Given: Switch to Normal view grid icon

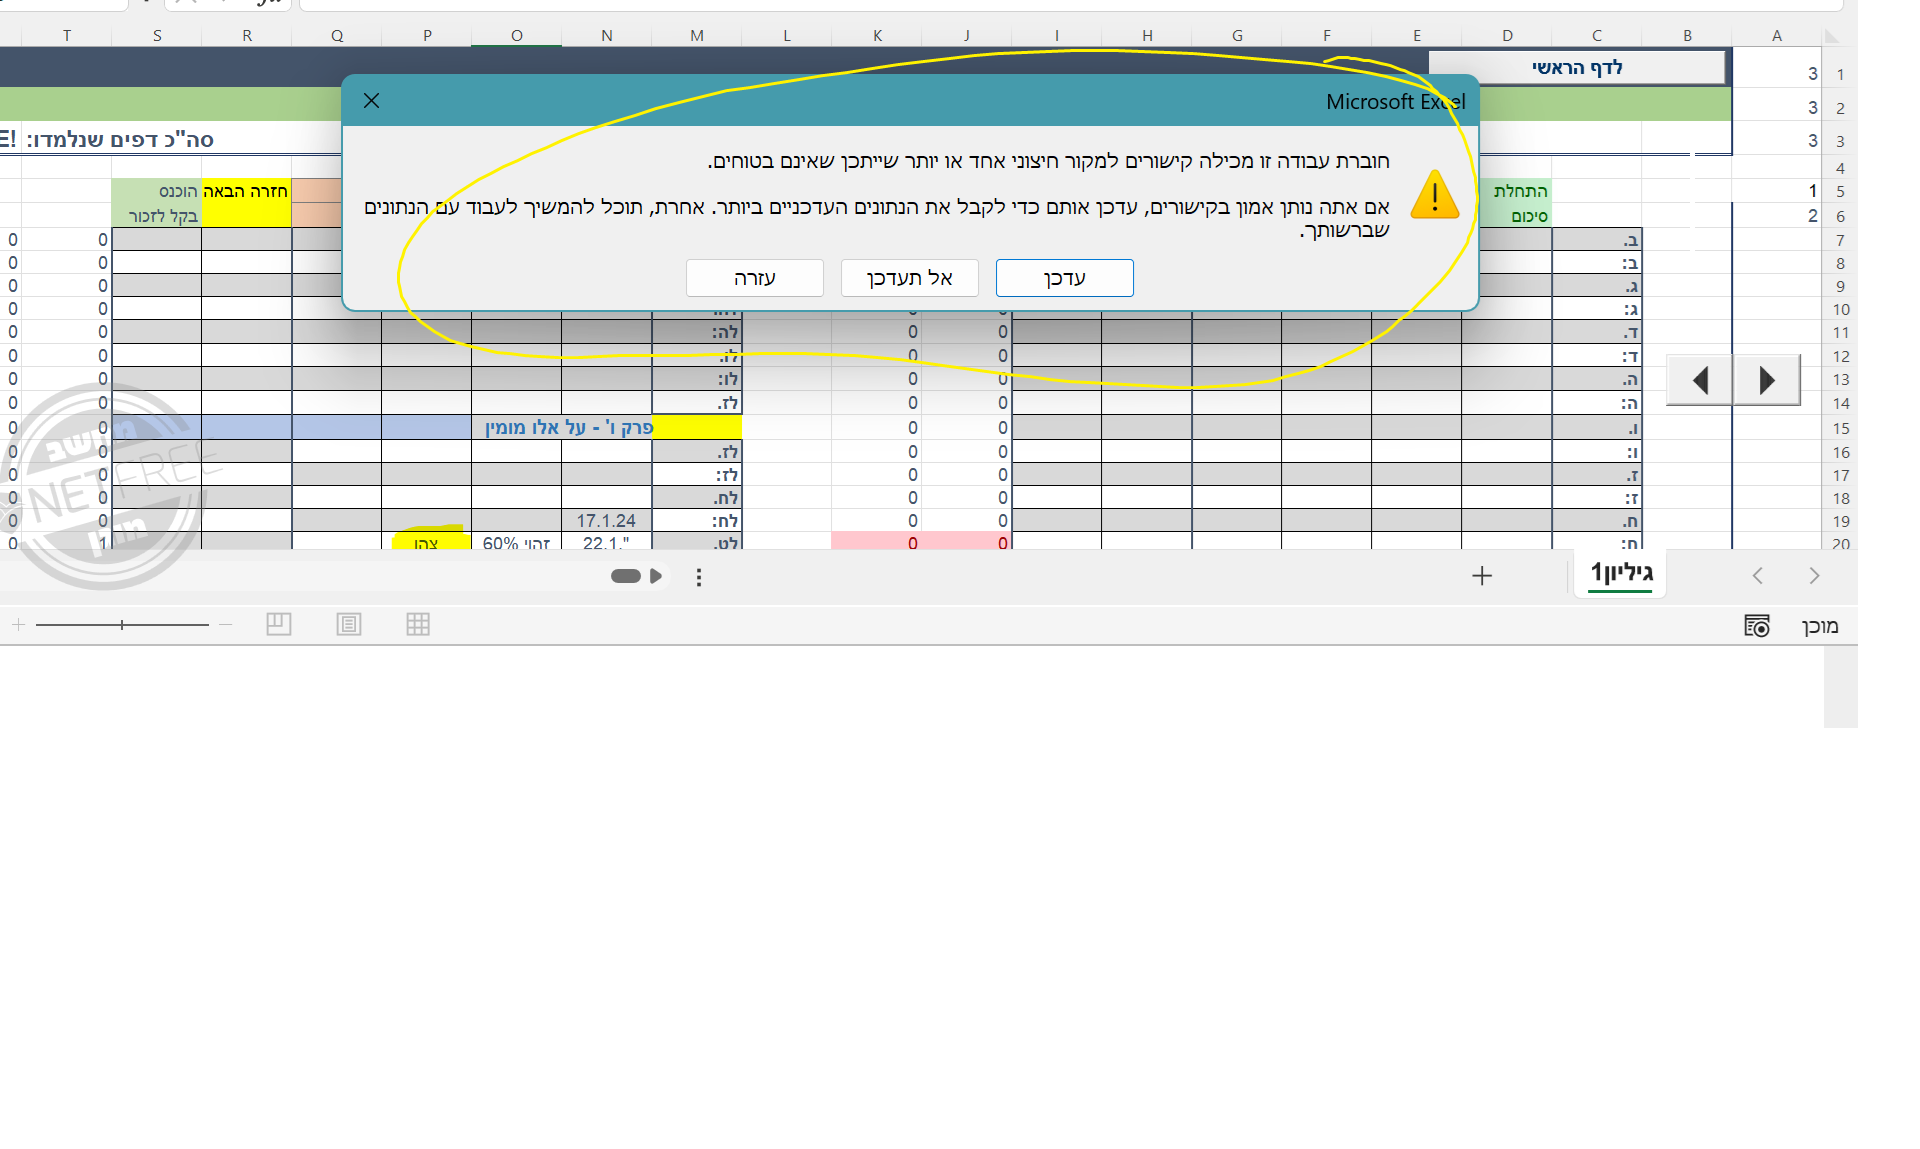Looking at the screenshot, I should [418, 625].
